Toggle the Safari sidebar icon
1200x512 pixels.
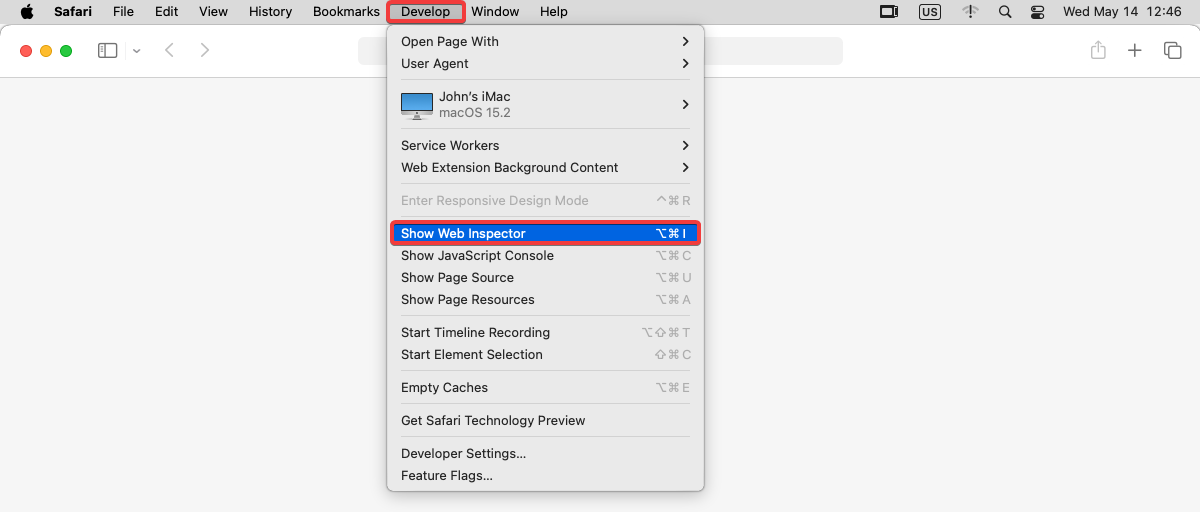108,50
